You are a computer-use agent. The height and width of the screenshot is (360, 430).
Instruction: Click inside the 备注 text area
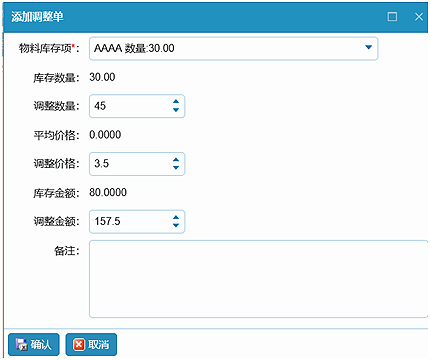pos(258,279)
